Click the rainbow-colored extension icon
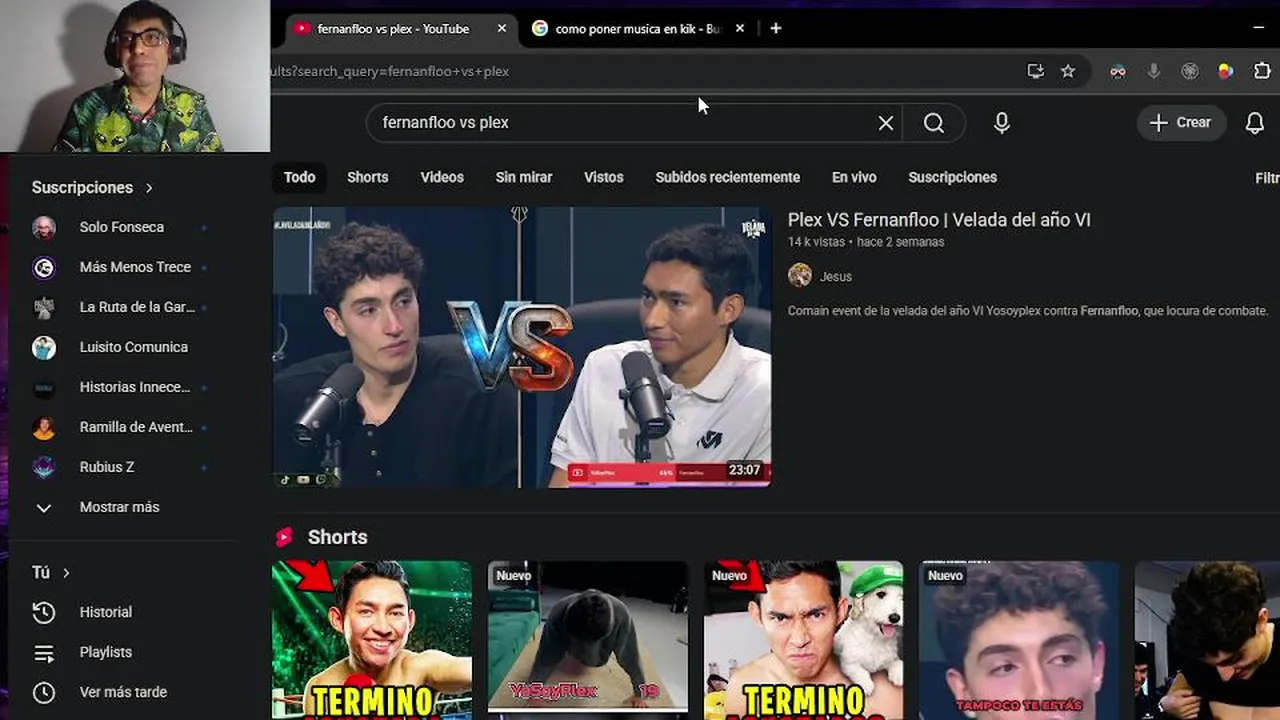Screen dimensions: 1280x720 (x=1225, y=71)
